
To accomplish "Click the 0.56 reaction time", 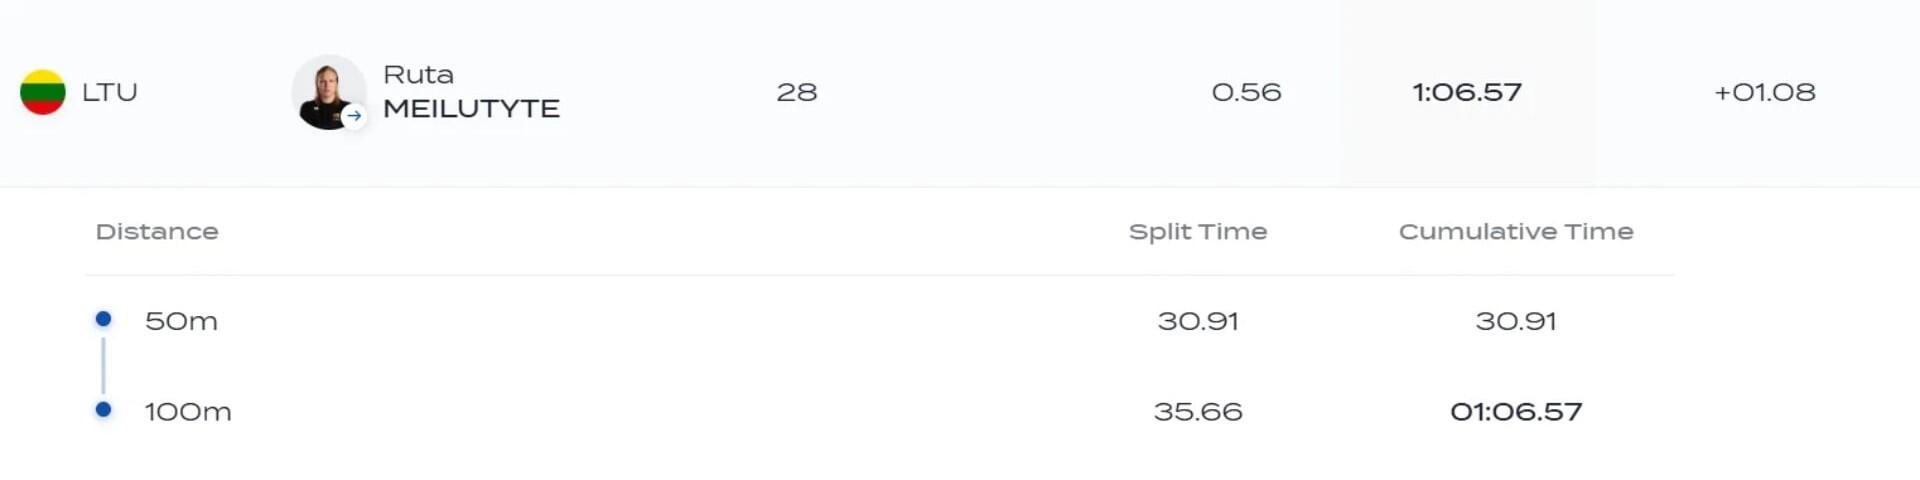I will (x=1246, y=92).
